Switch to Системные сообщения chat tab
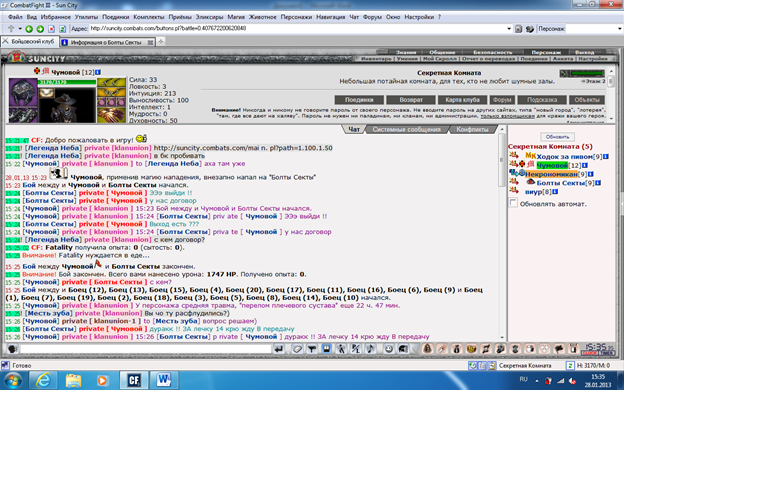The width and height of the screenshot is (768, 480). pos(406,130)
